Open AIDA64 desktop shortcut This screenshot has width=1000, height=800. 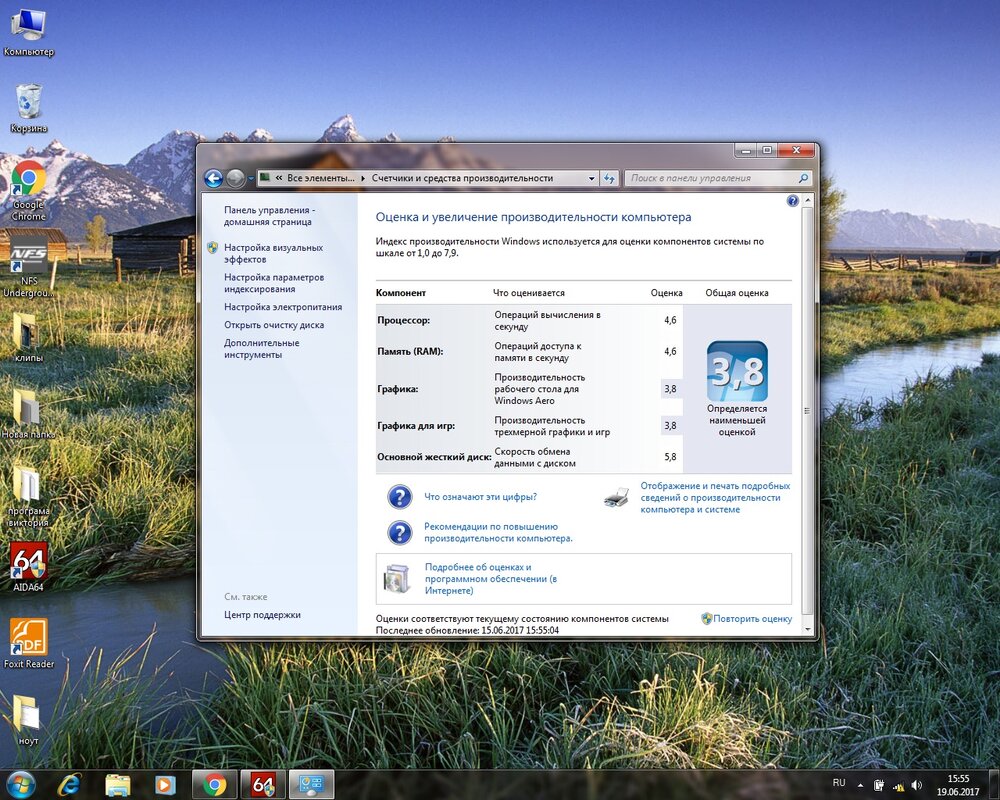(28, 563)
